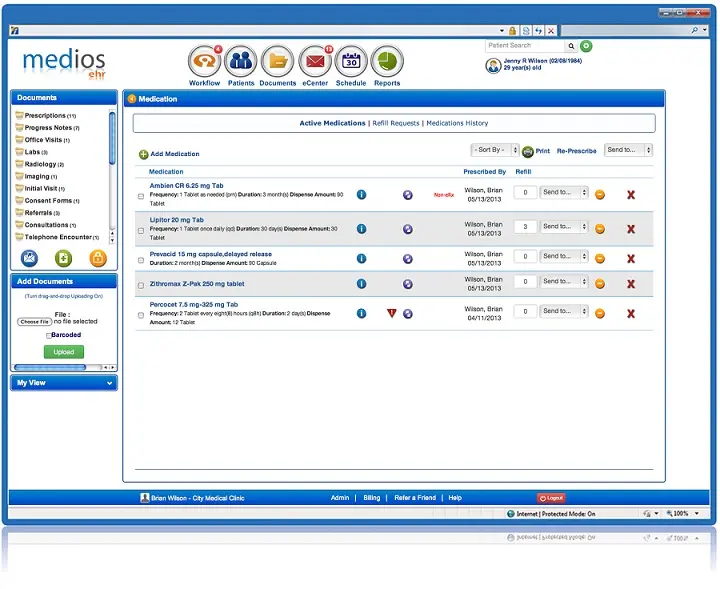Click the Lipitor refill count field
Image resolution: width=720 pixels, height=589 pixels.
tap(525, 227)
